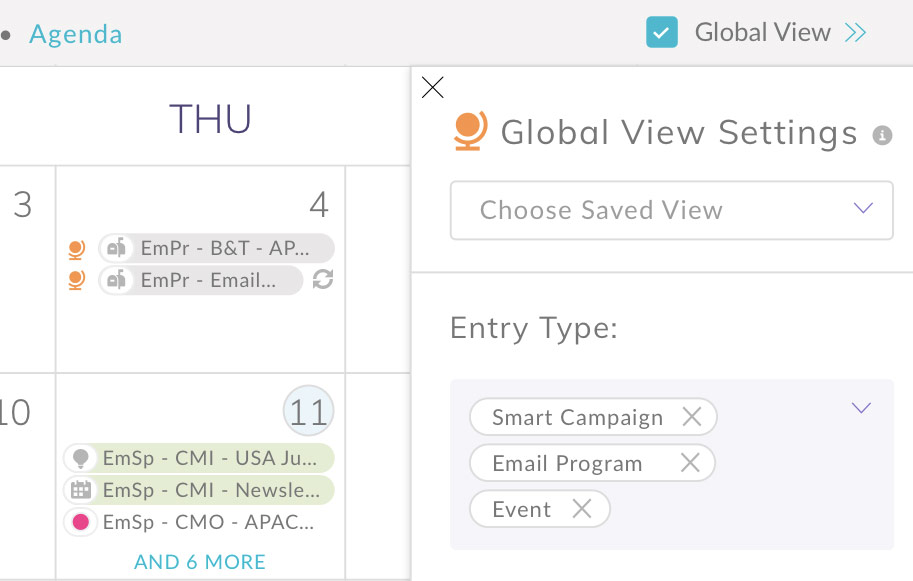
Task: Show more entries via AND 6 MORE
Action: tap(200, 562)
